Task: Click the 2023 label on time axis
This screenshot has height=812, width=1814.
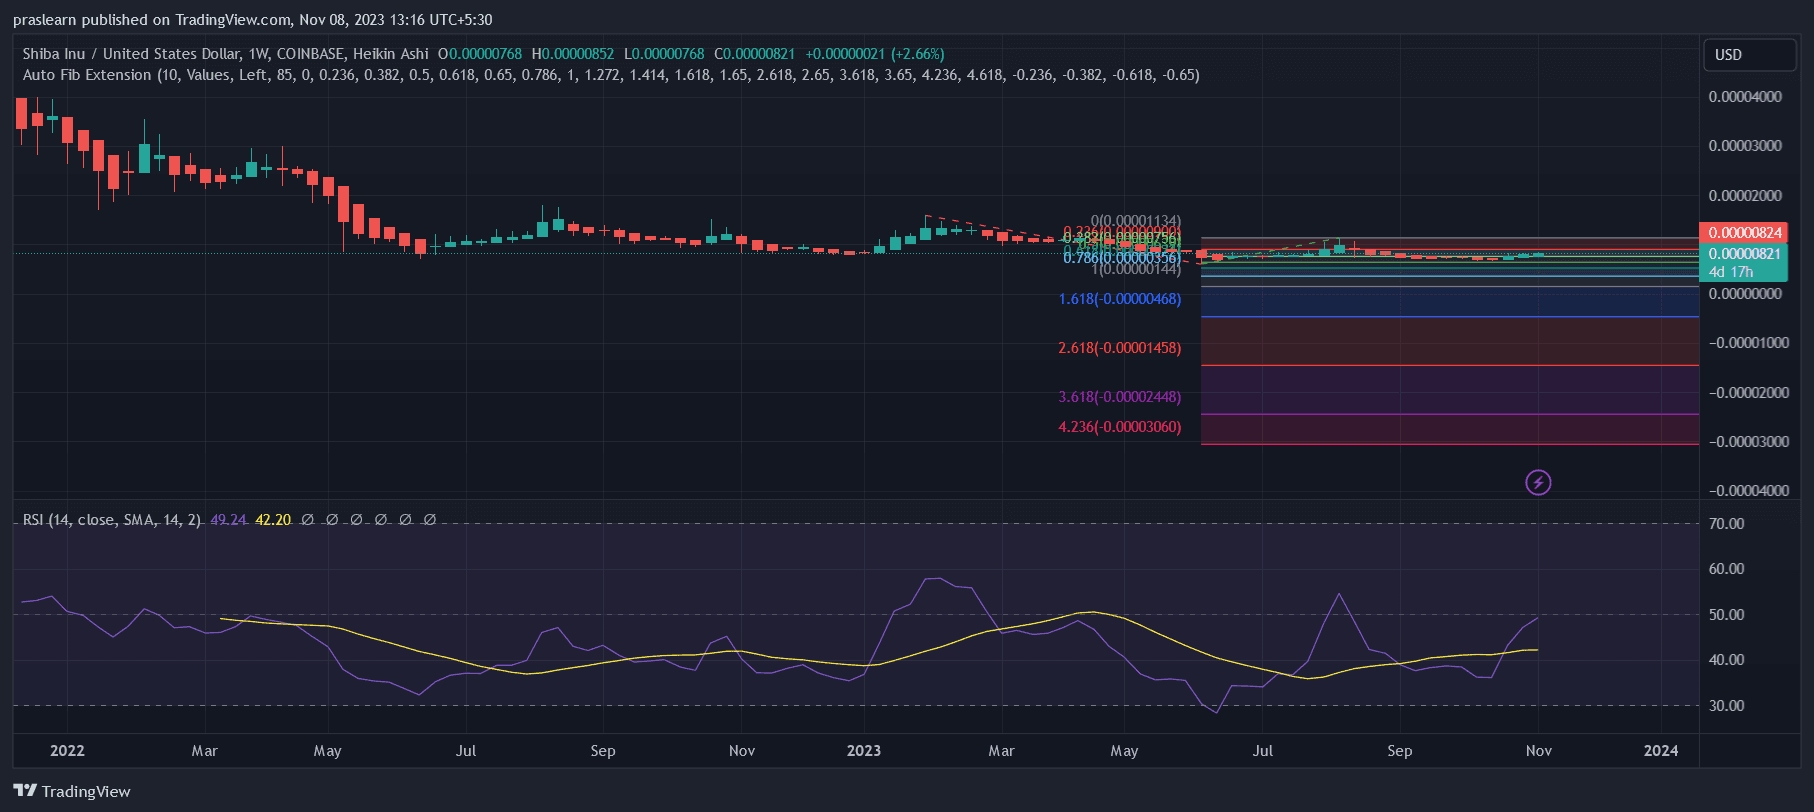Action: click(864, 751)
